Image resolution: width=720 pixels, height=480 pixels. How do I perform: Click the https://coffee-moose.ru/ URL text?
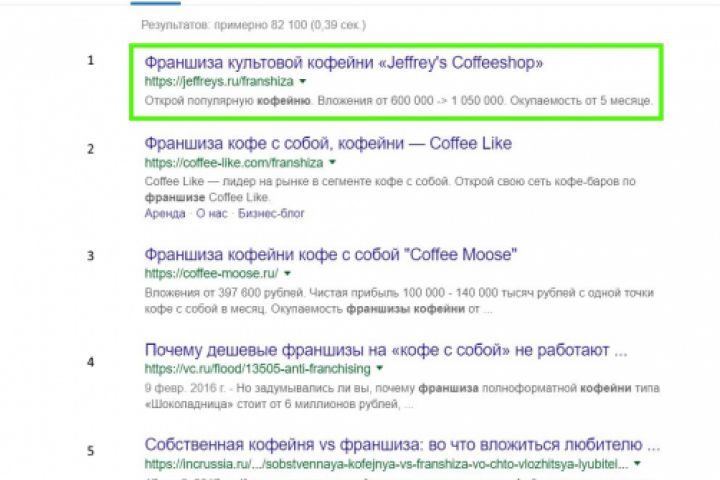211,274
